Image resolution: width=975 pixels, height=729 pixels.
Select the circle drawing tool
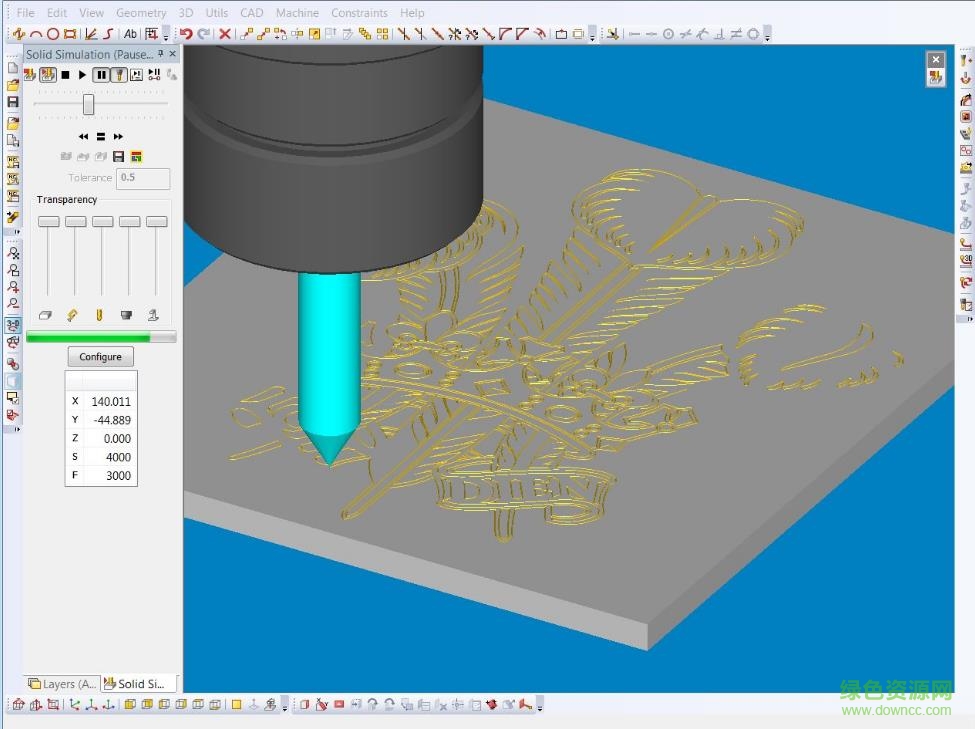(54, 34)
